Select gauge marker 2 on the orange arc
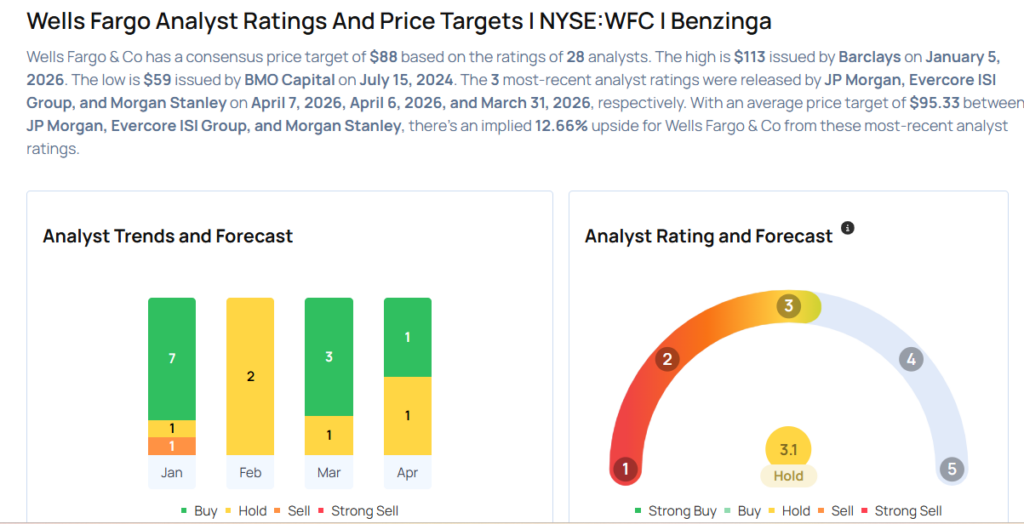Image resolution: width=1024 pixels, height=524 pixels. click(668, 360)
